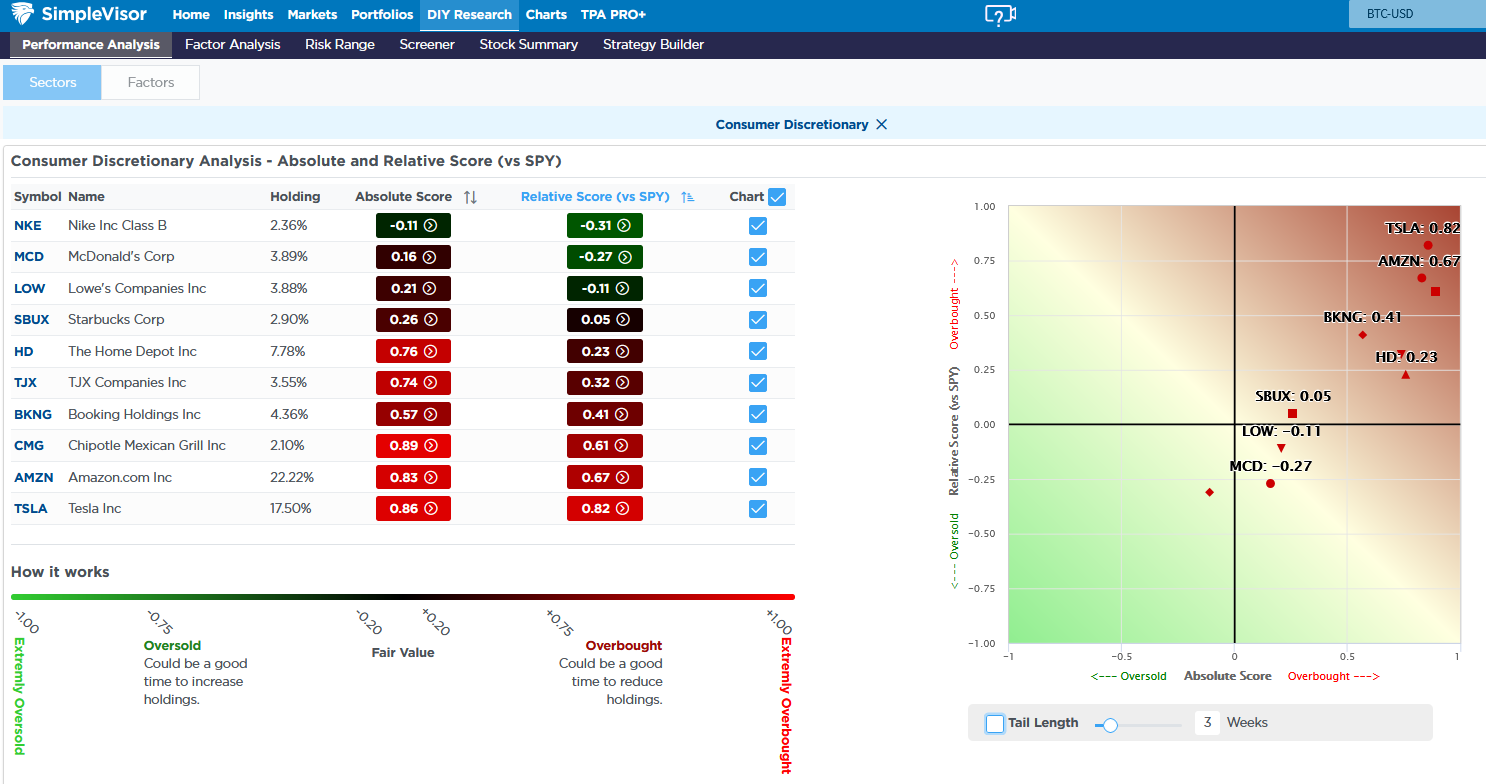Open the video help icon in header

pyautogui.click(x=999, y=15)
